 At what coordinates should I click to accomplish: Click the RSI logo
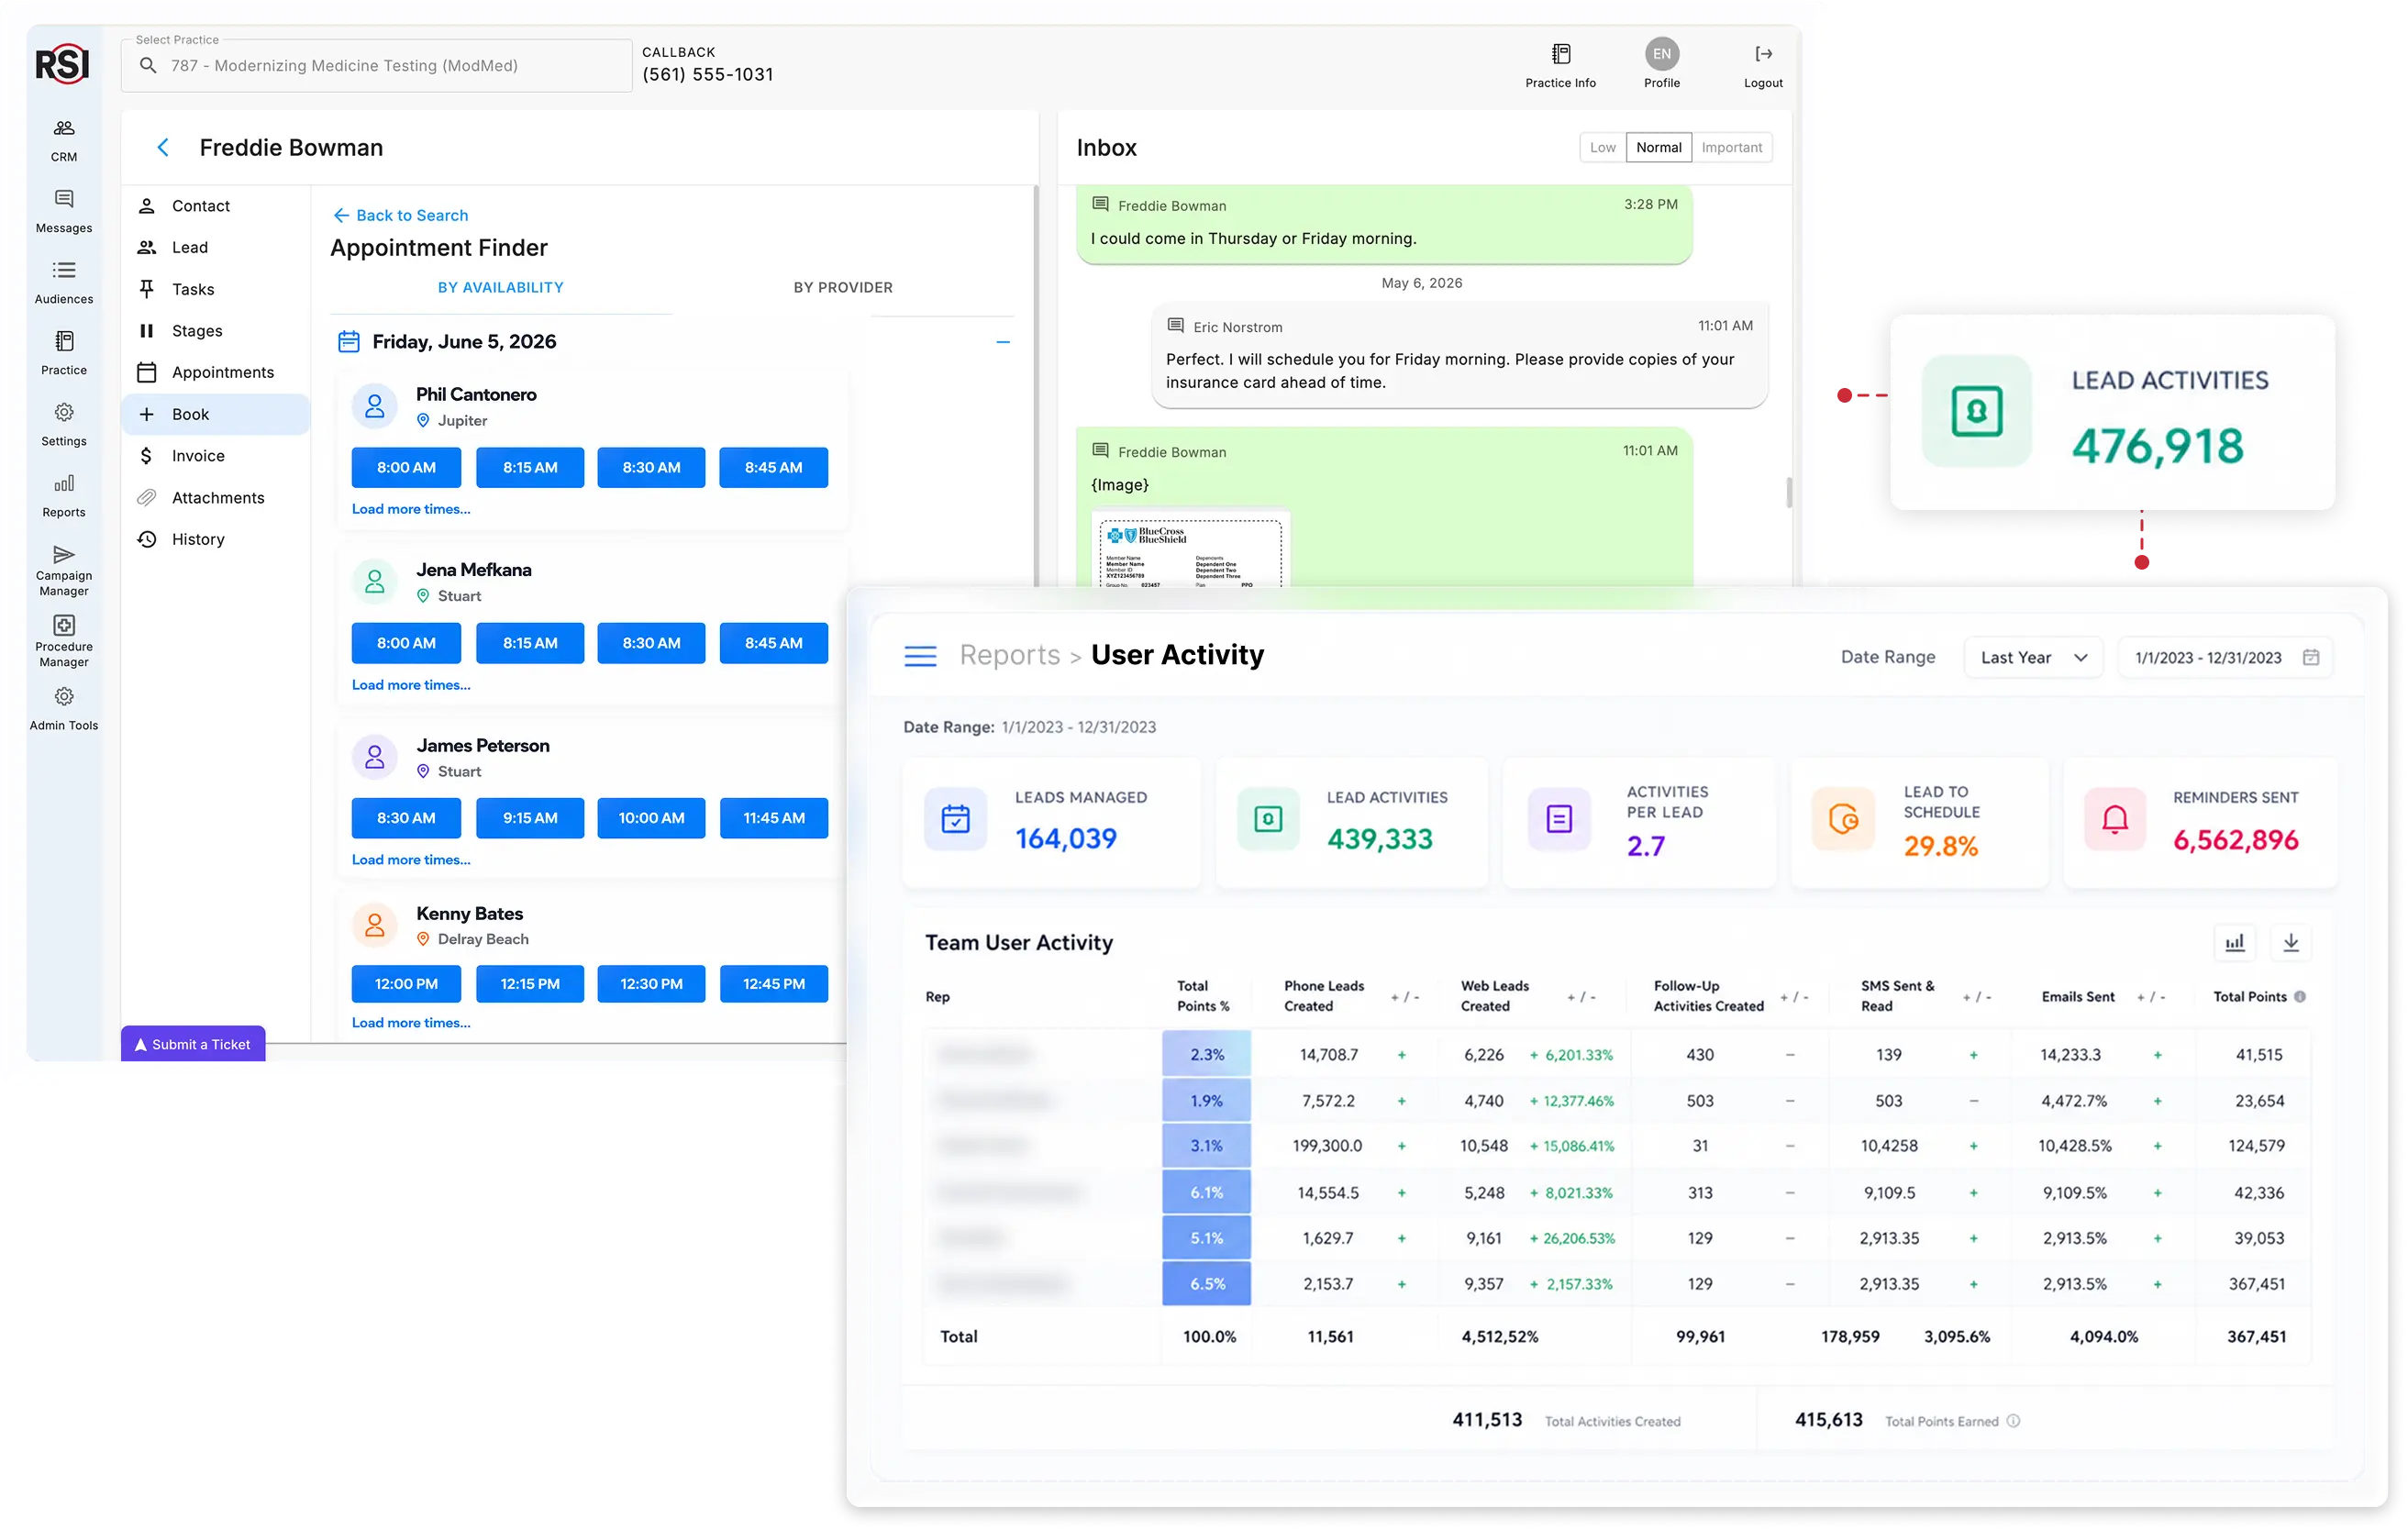tap(63, 64)
